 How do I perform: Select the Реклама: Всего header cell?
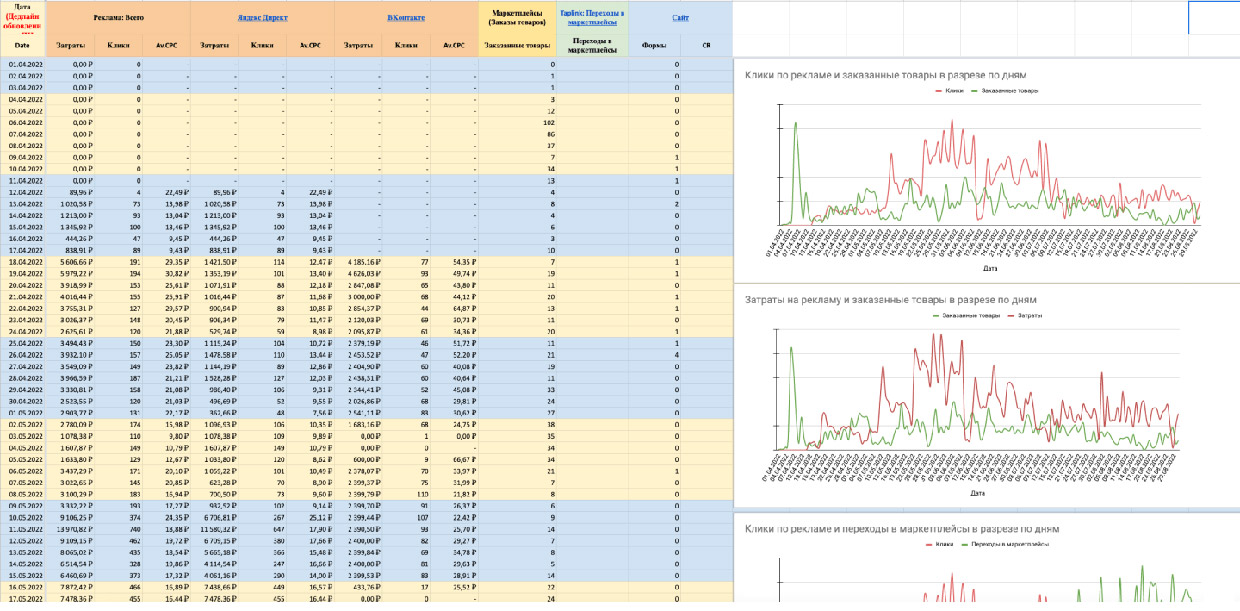pos(118,17)
